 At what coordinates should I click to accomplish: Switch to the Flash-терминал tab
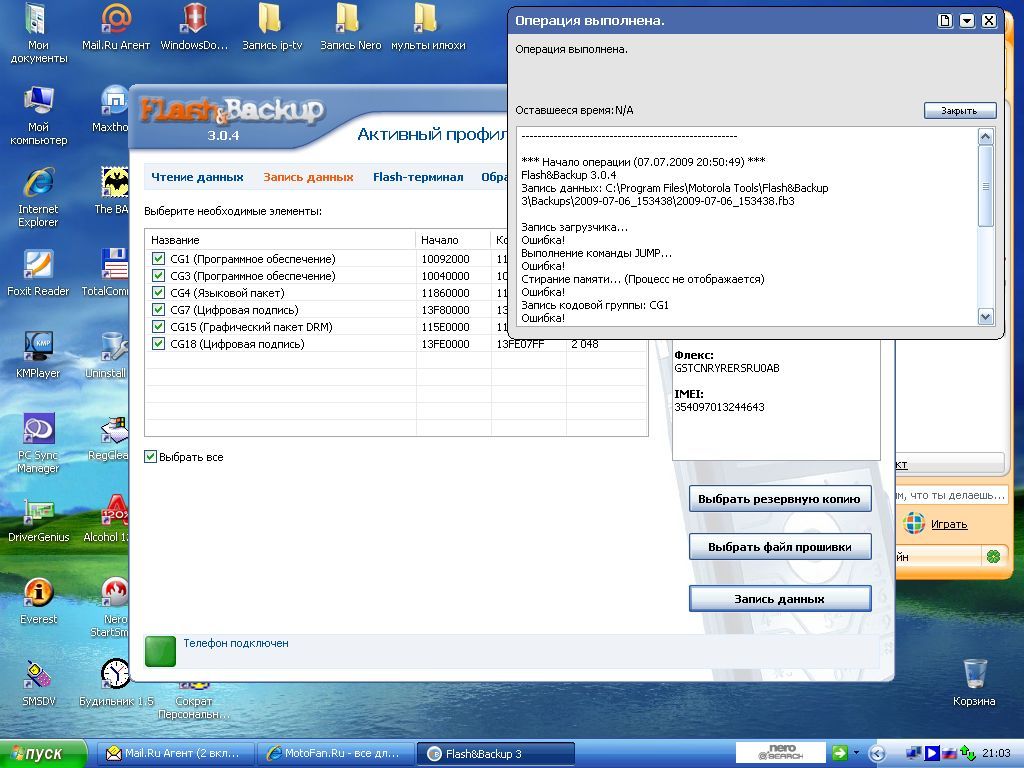pos(418,177)
